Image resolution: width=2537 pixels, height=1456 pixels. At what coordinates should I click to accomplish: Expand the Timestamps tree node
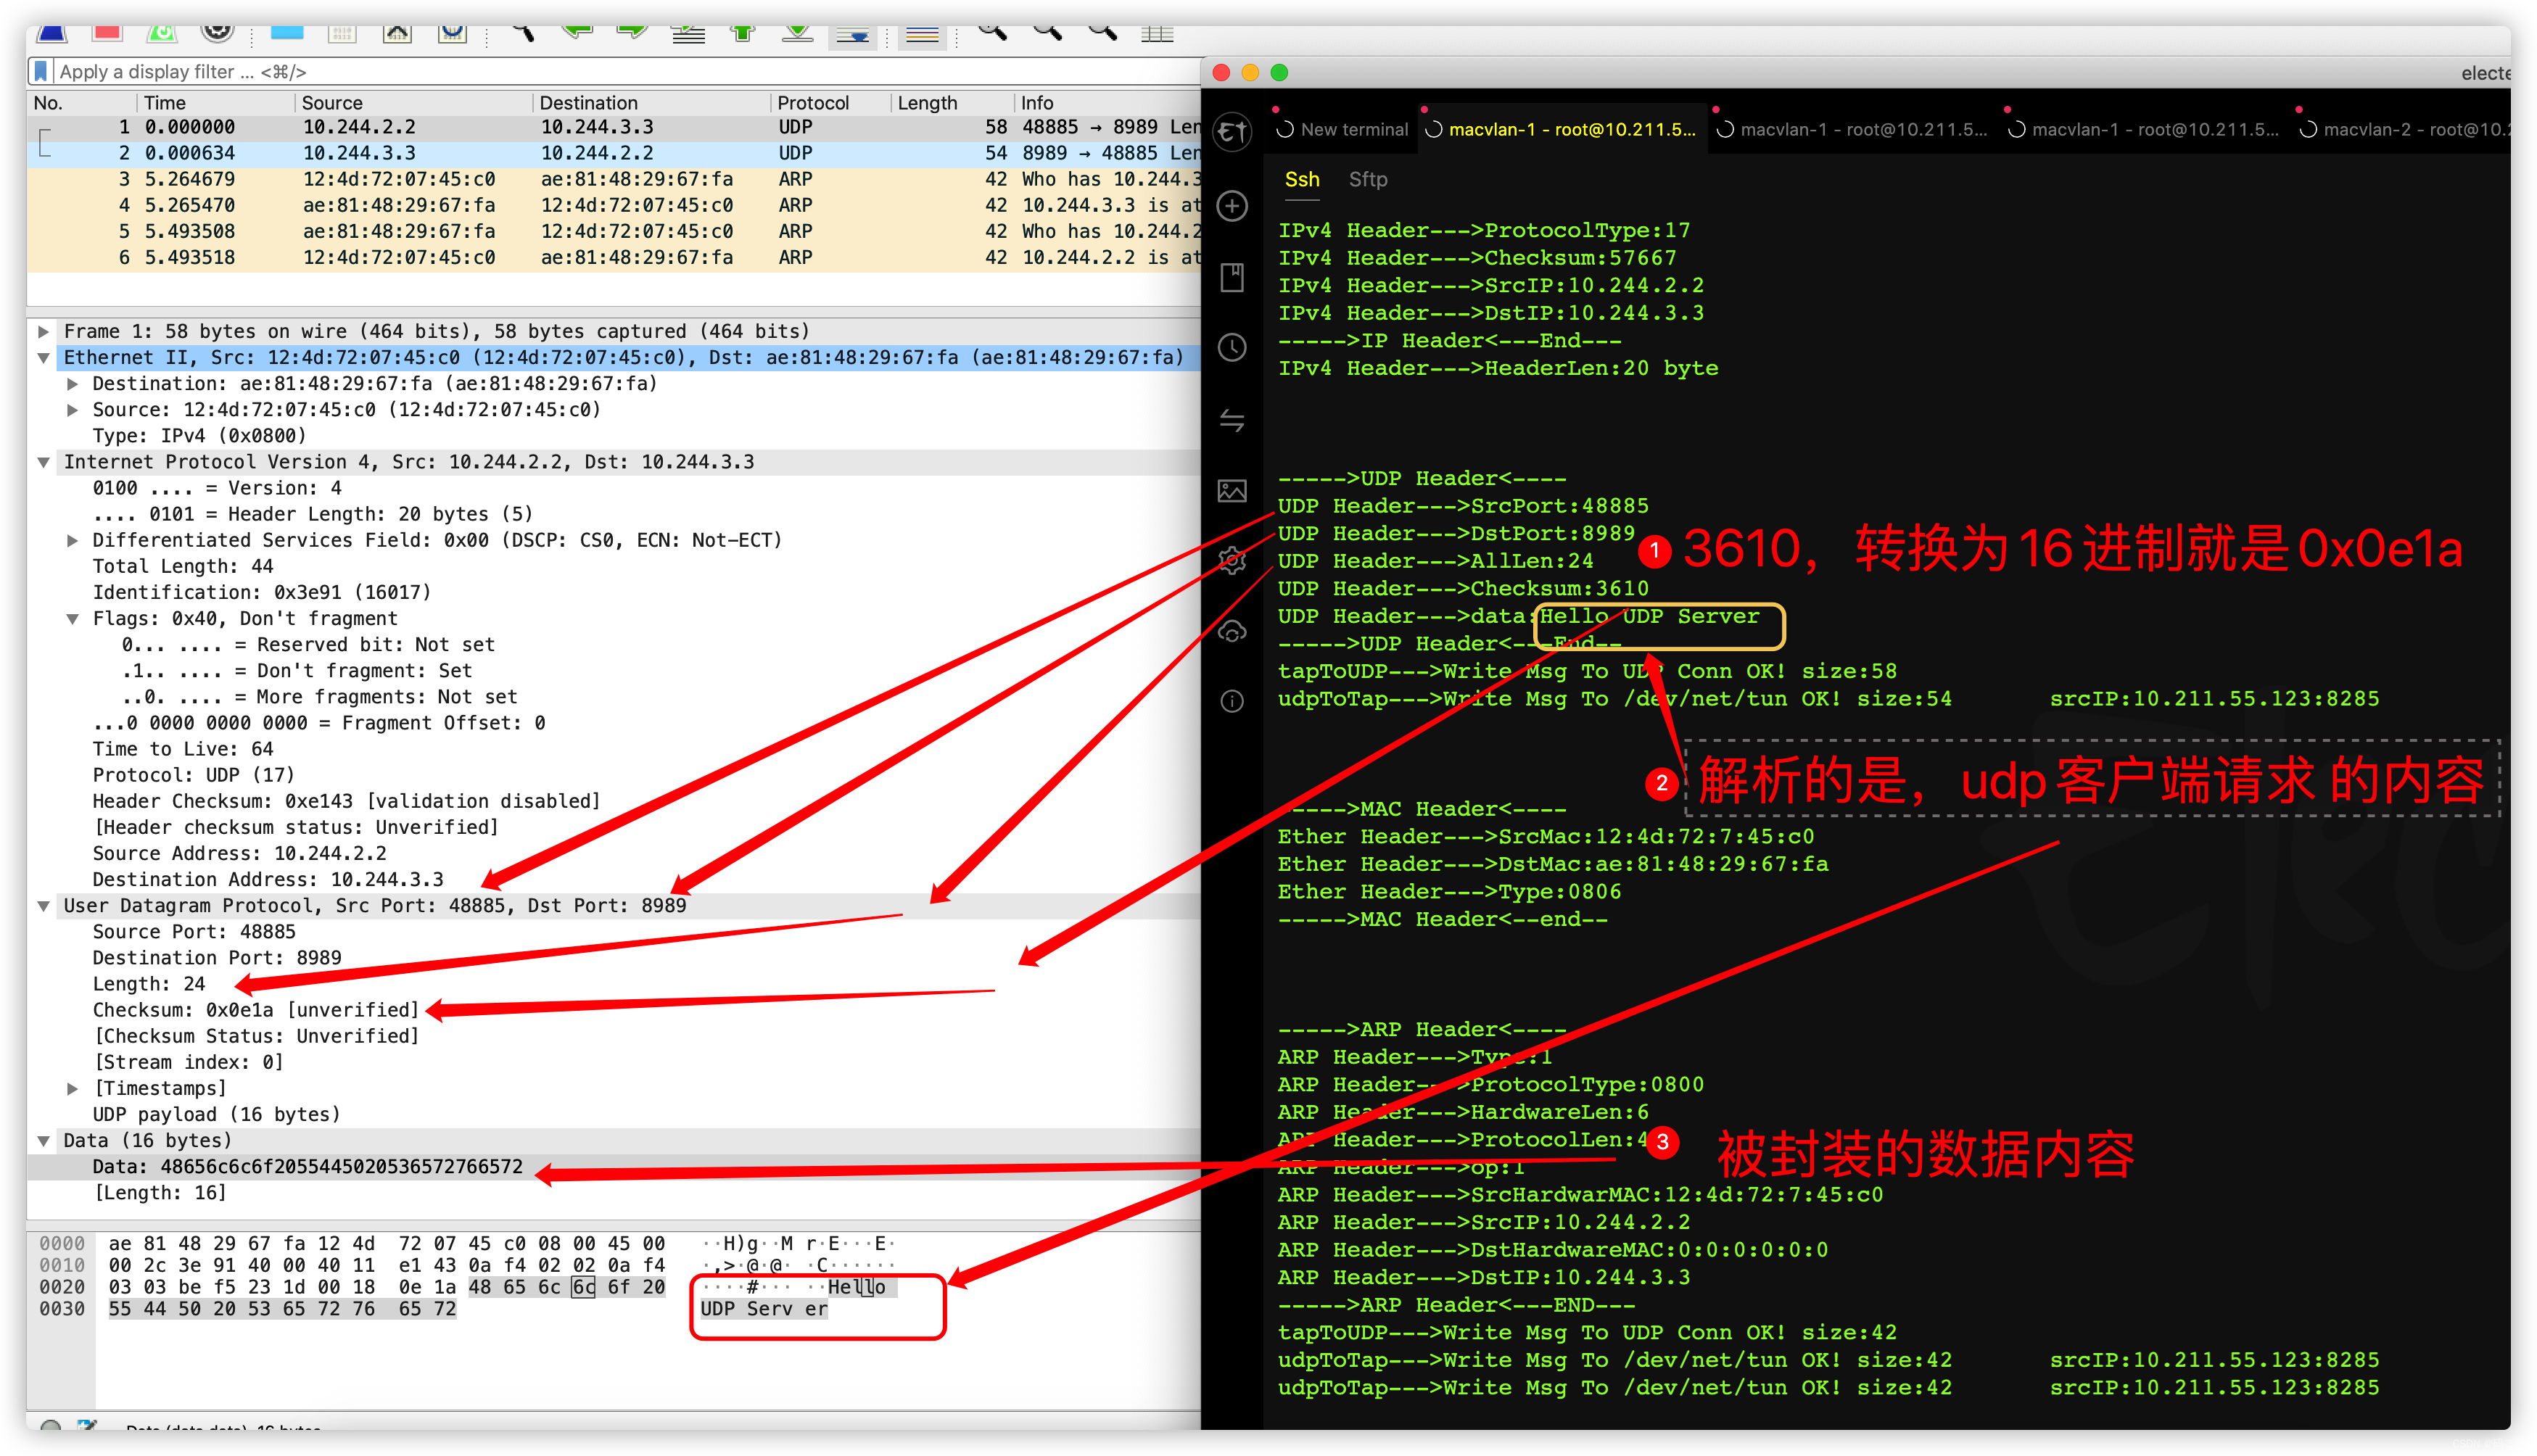click(x=72, y=1088)
